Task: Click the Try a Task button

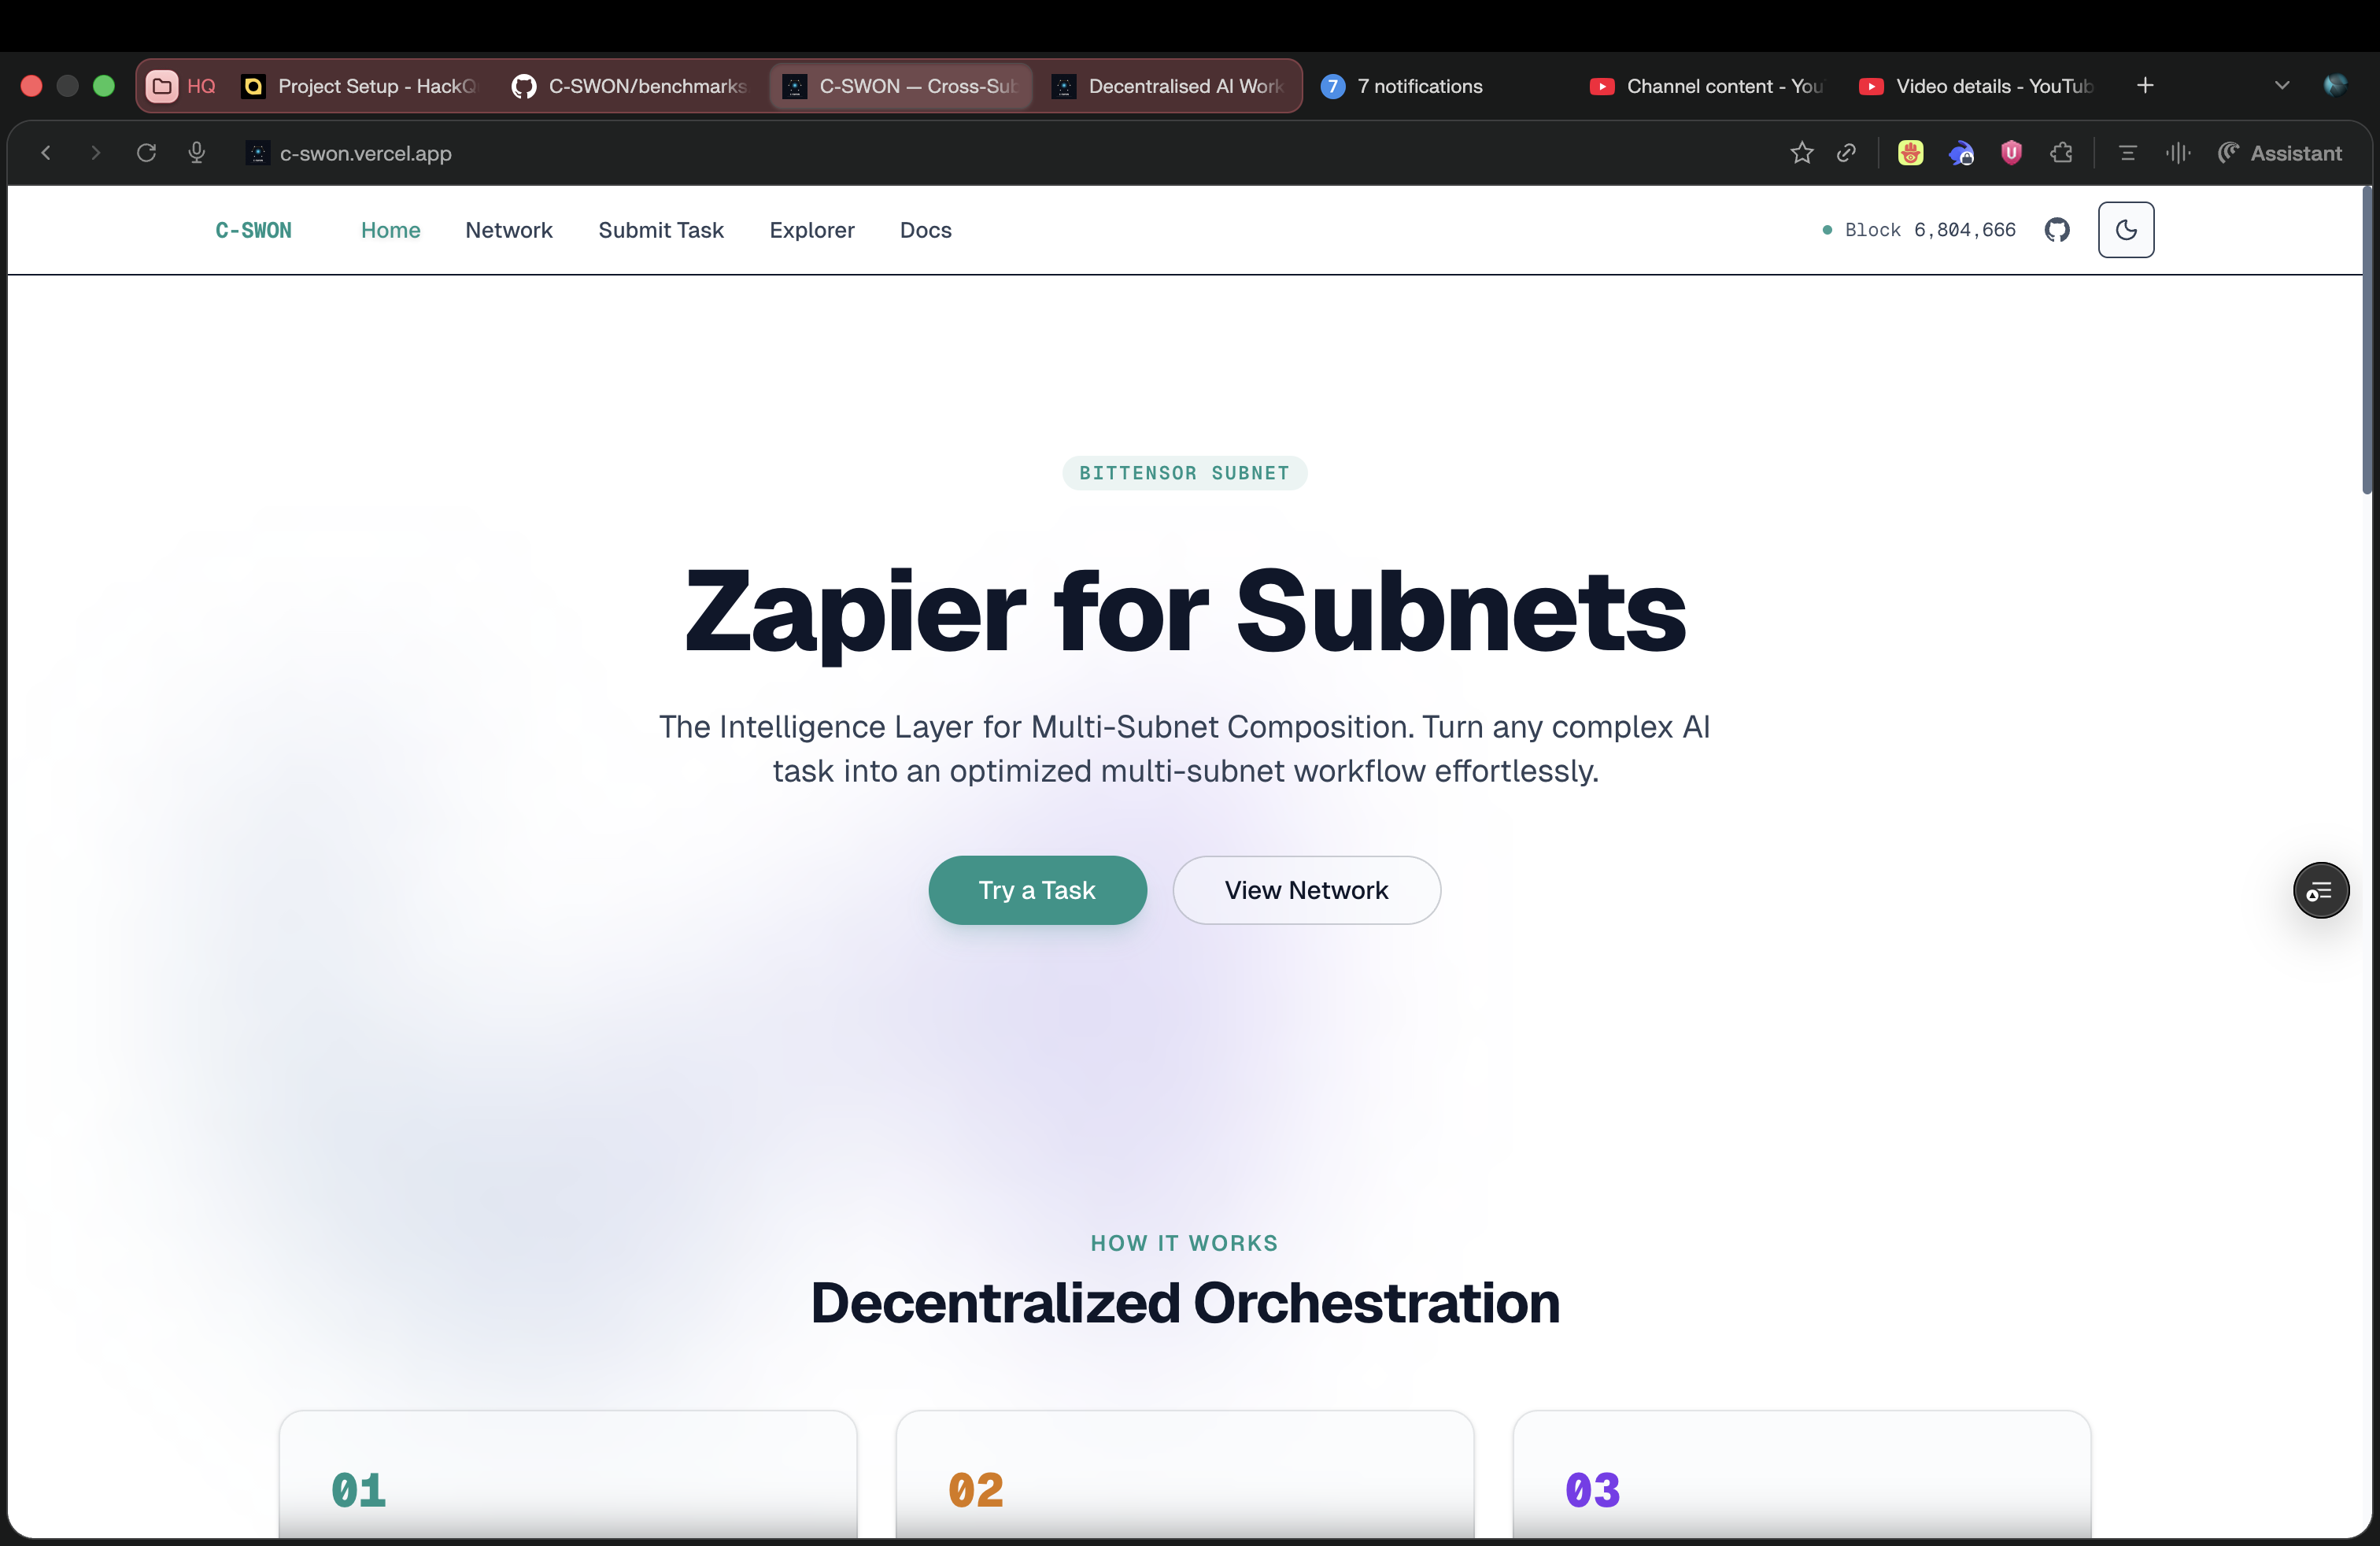Action: (1037, 890)
